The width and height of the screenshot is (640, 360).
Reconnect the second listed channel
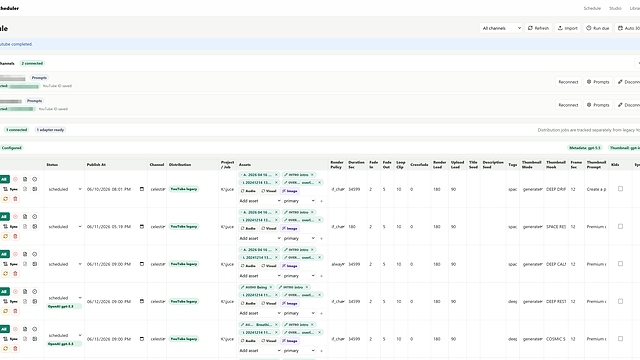(x=568, y=105)
